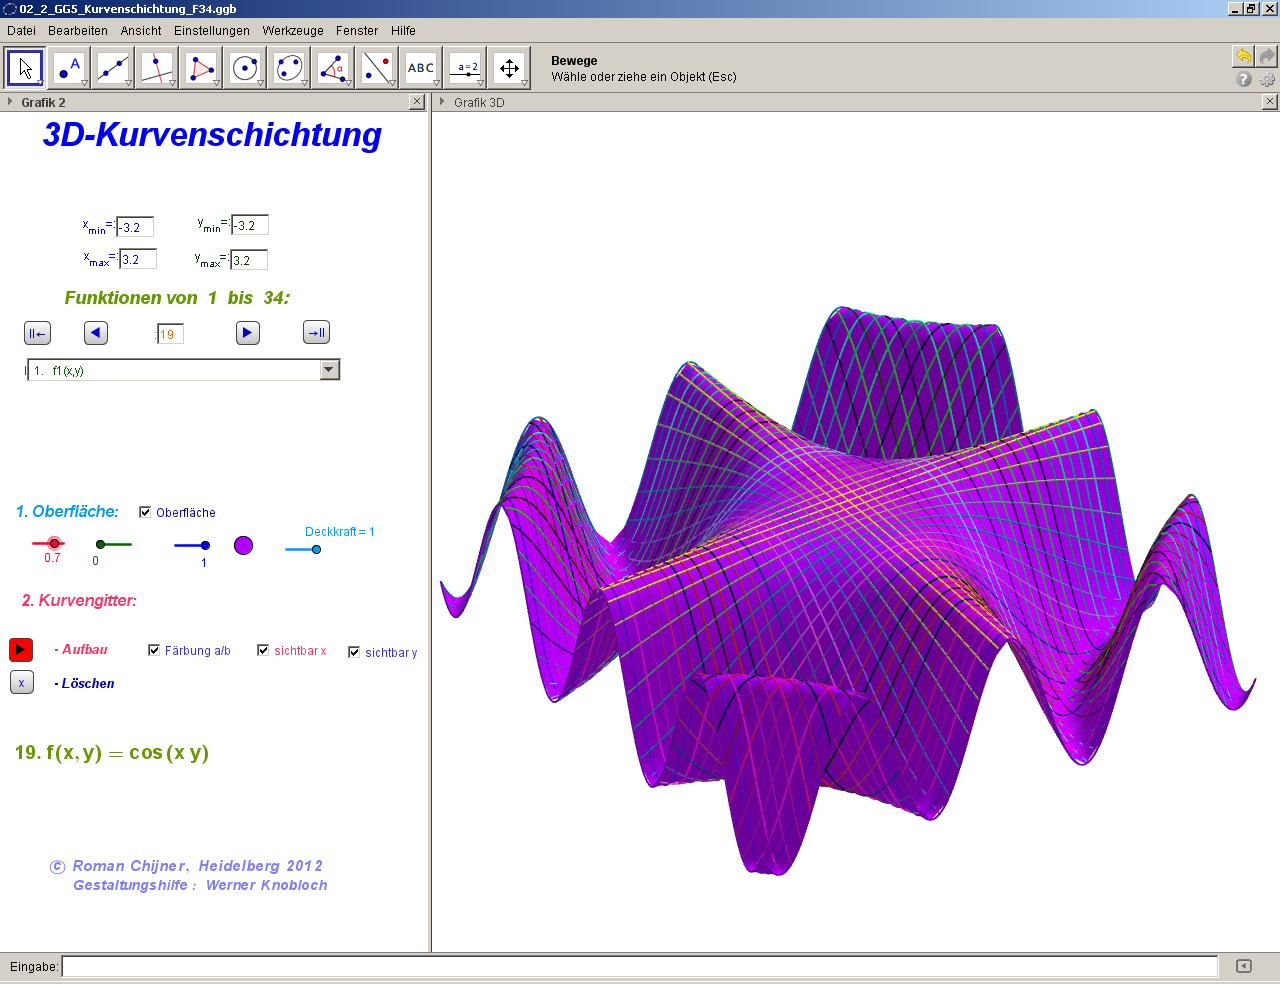Viewport: 1280px width, 984px height.
Task: Select the Move (Bewege) arrow tool
Action: point(25,68)
